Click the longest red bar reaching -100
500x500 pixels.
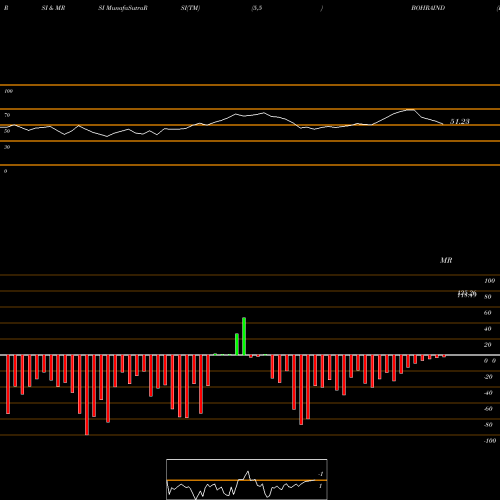87,395
